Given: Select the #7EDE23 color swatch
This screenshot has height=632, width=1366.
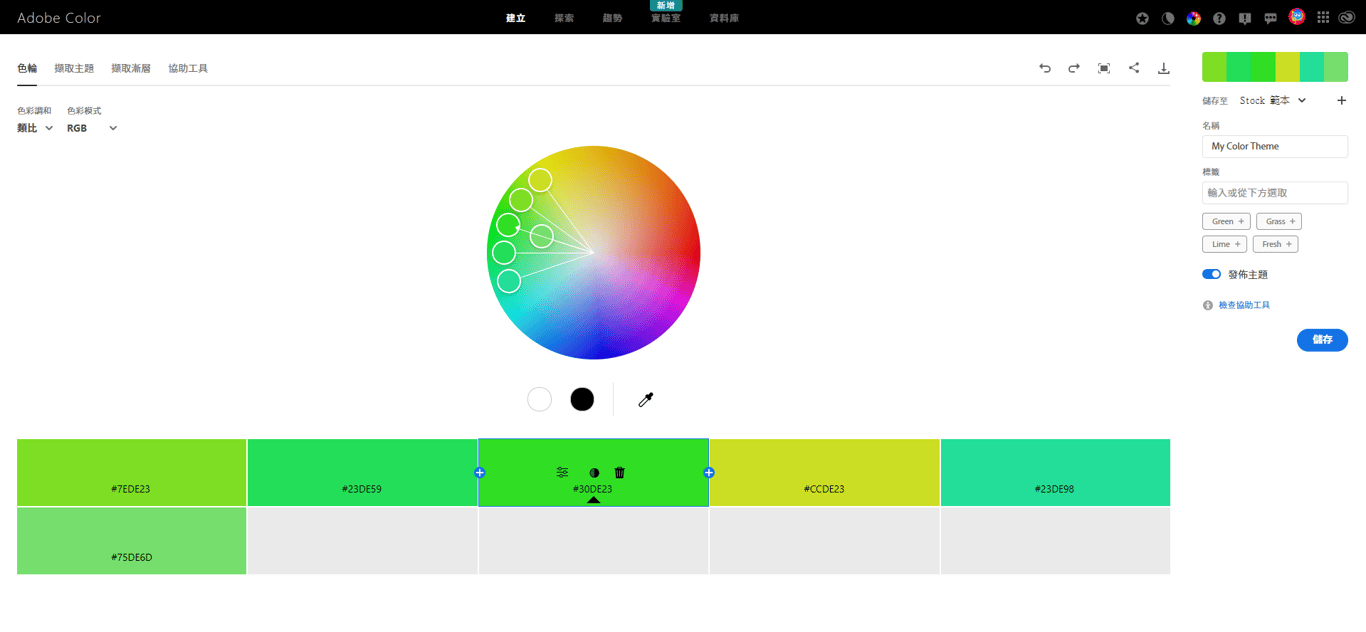Looking at the screenshot, I should [x=131, y=472].
